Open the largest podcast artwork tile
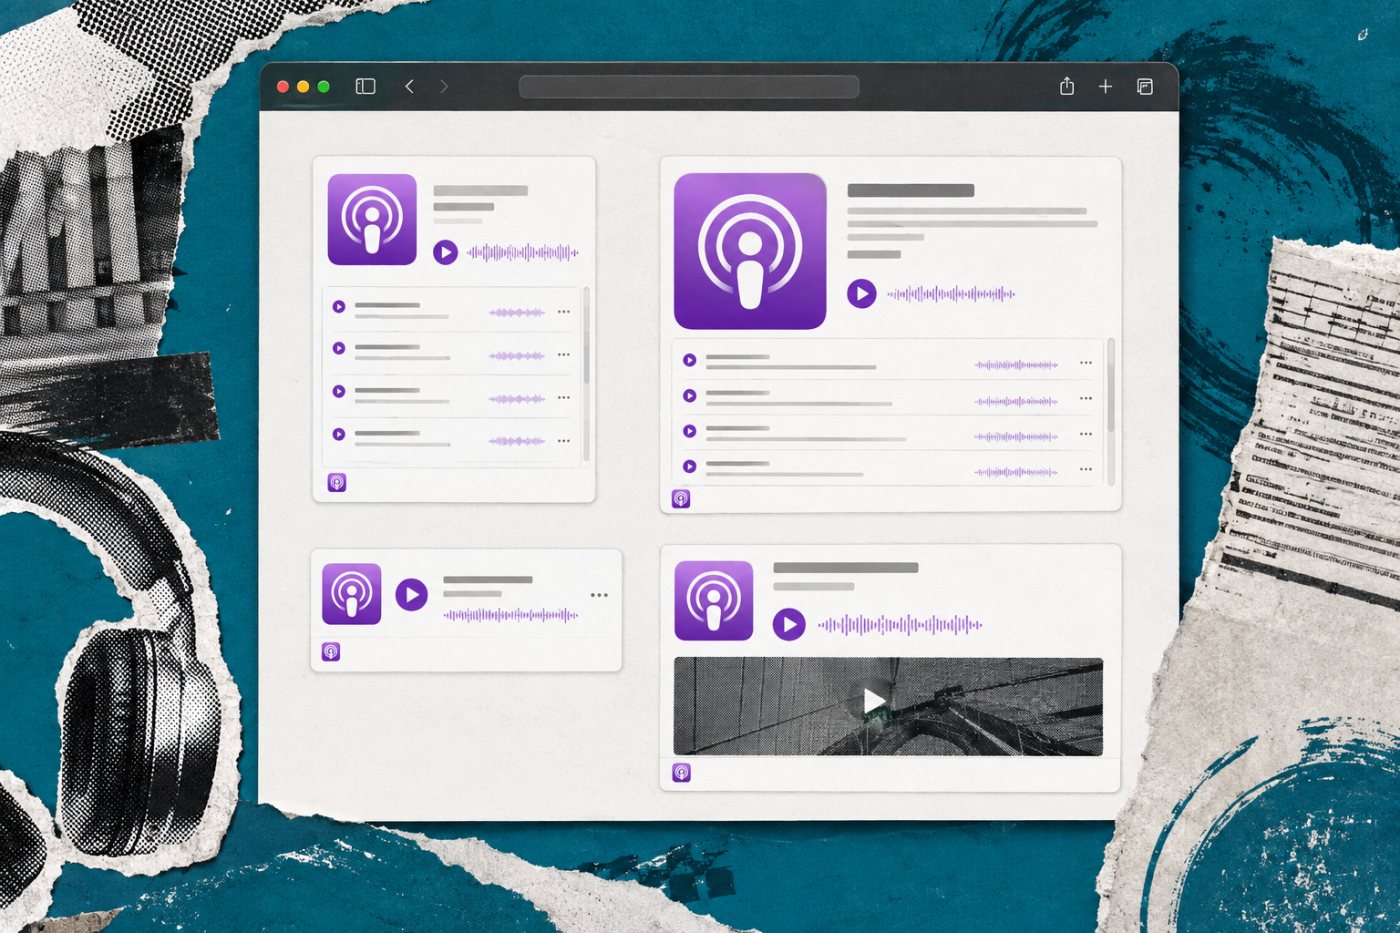The height and width of the screenshot is (933, 1400). 750,251
